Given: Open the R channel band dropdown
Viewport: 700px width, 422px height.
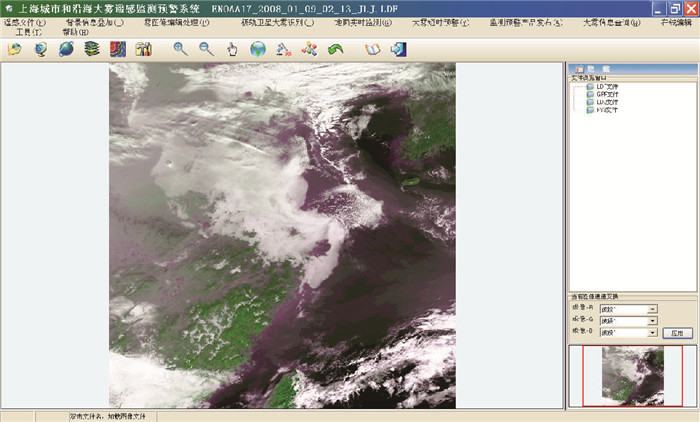Looking at the screenshot, I should coord(652,310).
